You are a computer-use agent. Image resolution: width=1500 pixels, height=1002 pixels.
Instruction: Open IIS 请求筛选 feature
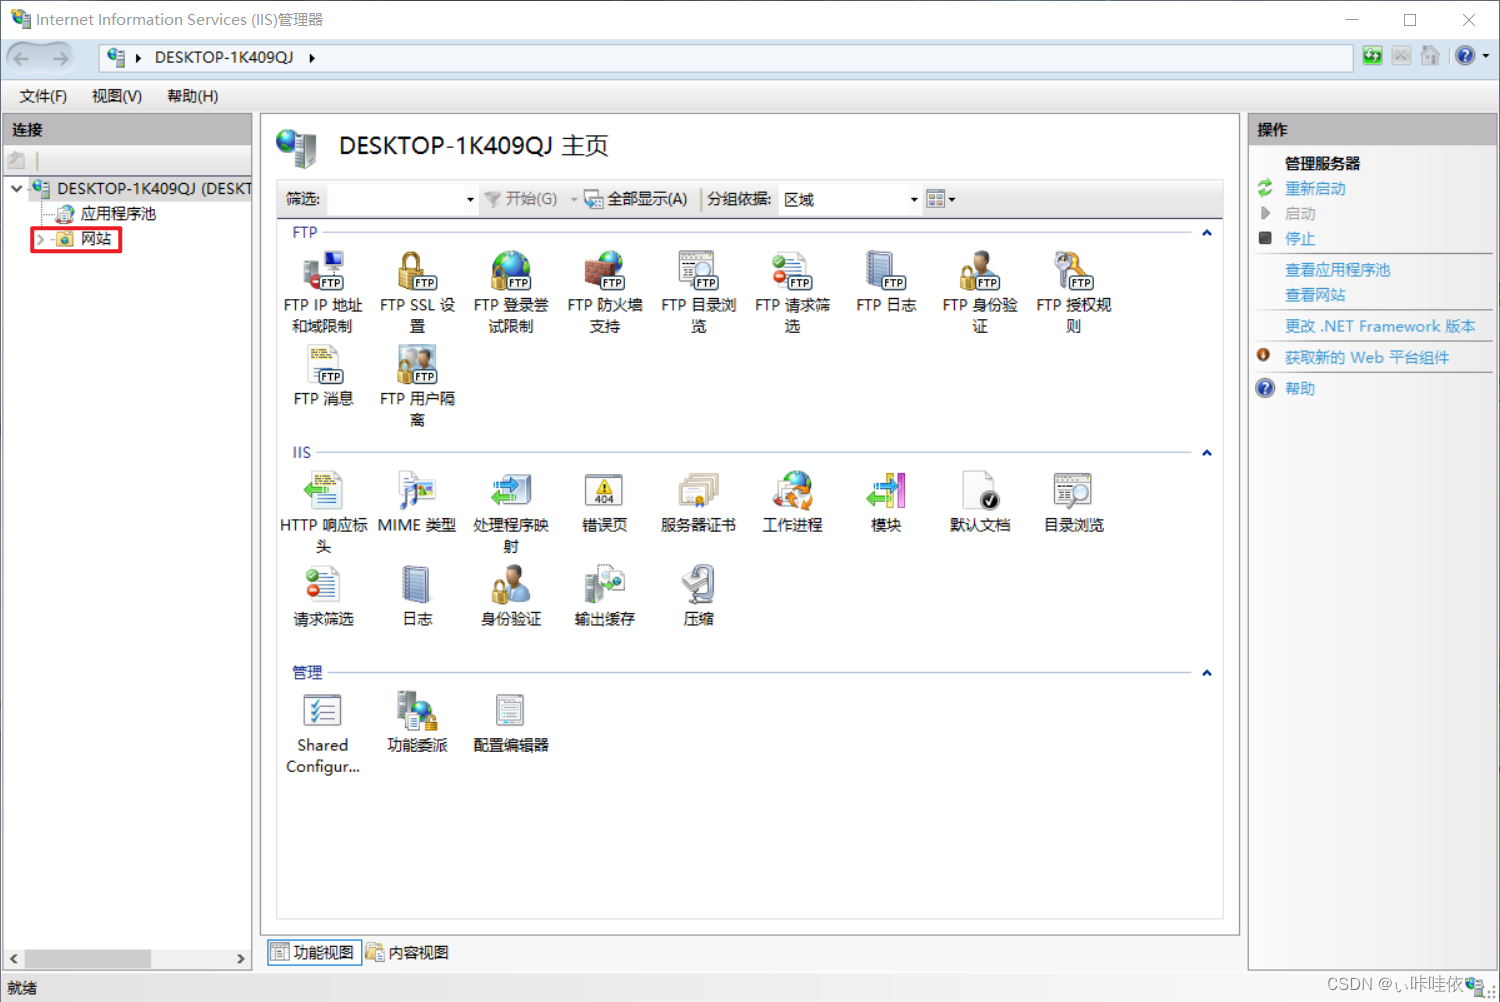[x=323, y=596]
